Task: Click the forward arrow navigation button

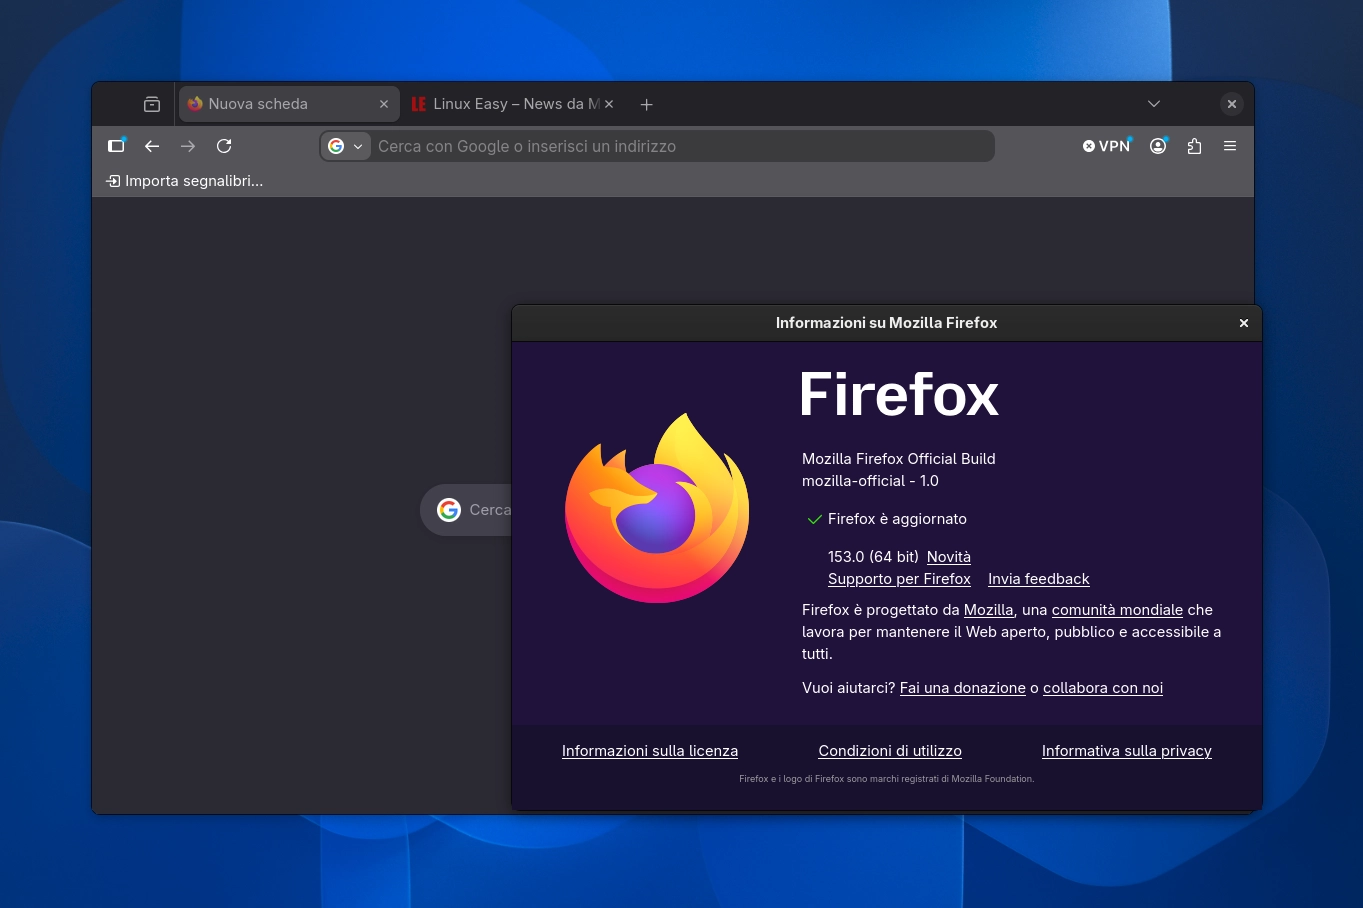Action: click(188, 146)
